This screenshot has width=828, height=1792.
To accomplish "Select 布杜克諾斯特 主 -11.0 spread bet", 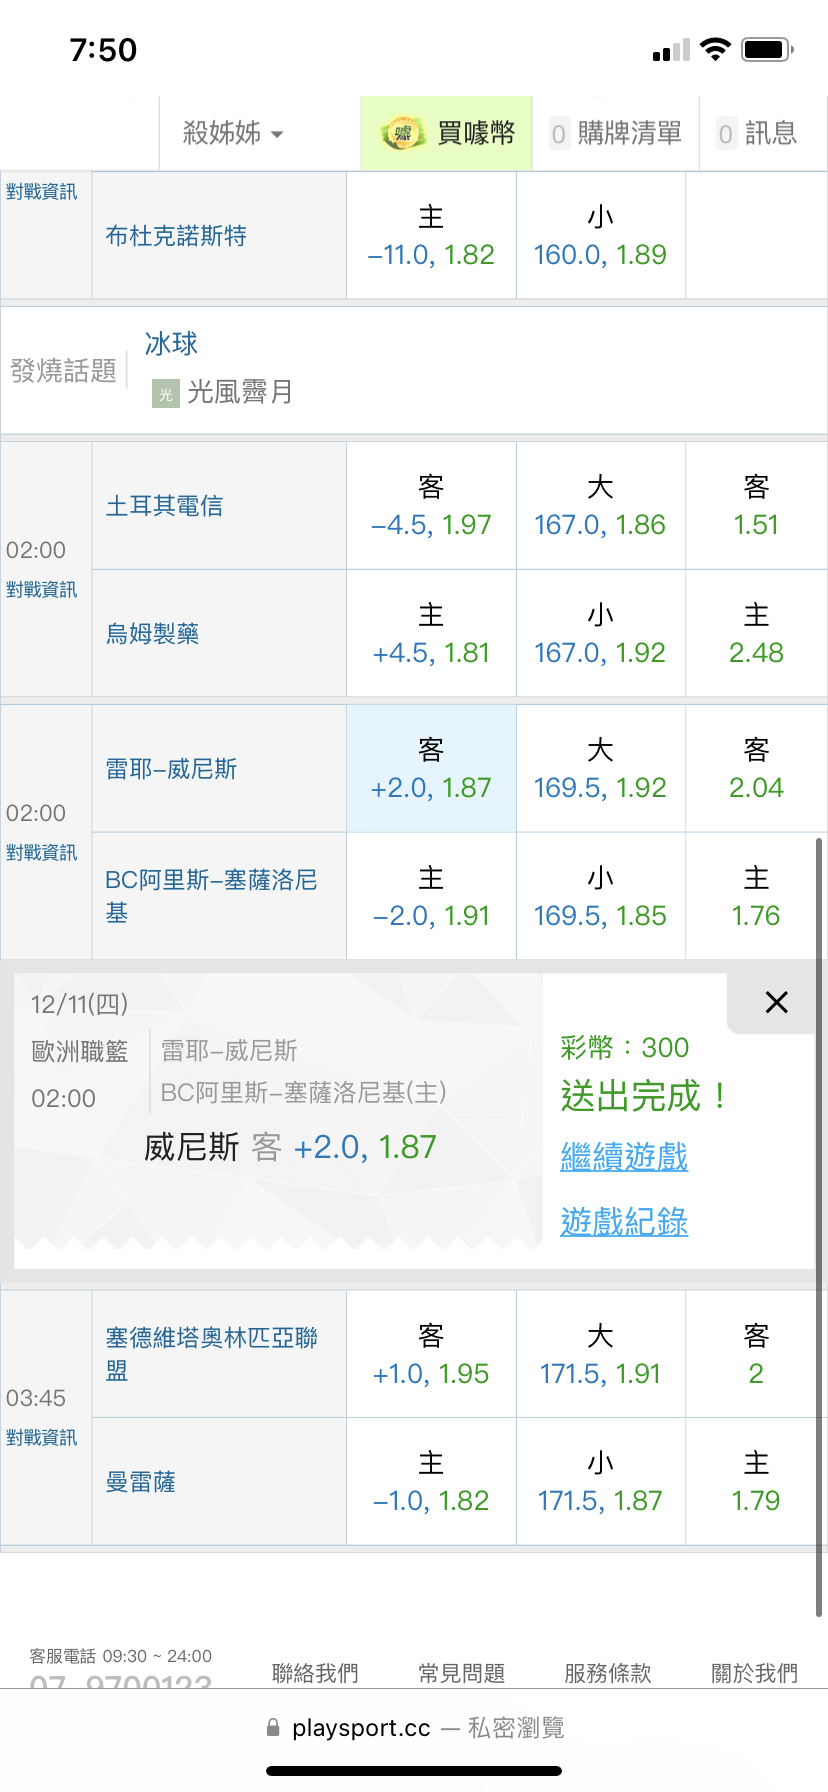I will click(x=431, y=236).
